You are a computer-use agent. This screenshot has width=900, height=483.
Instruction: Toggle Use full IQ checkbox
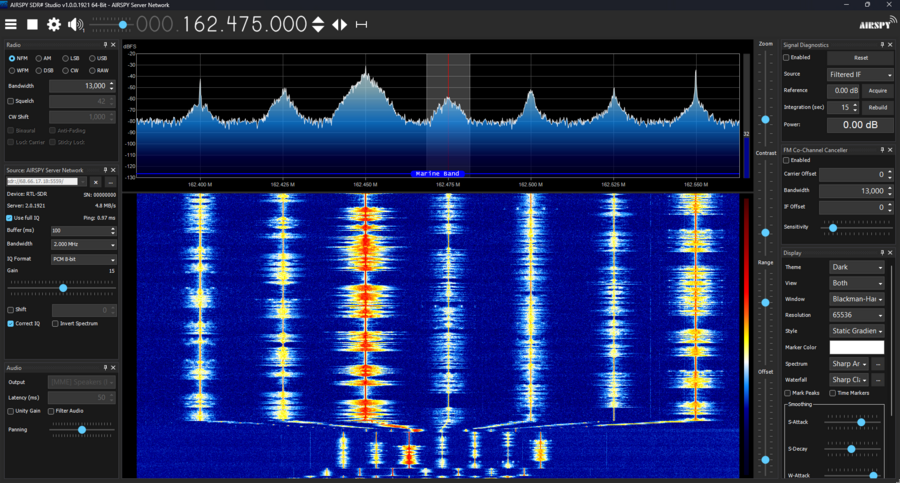tap(10, 218)
